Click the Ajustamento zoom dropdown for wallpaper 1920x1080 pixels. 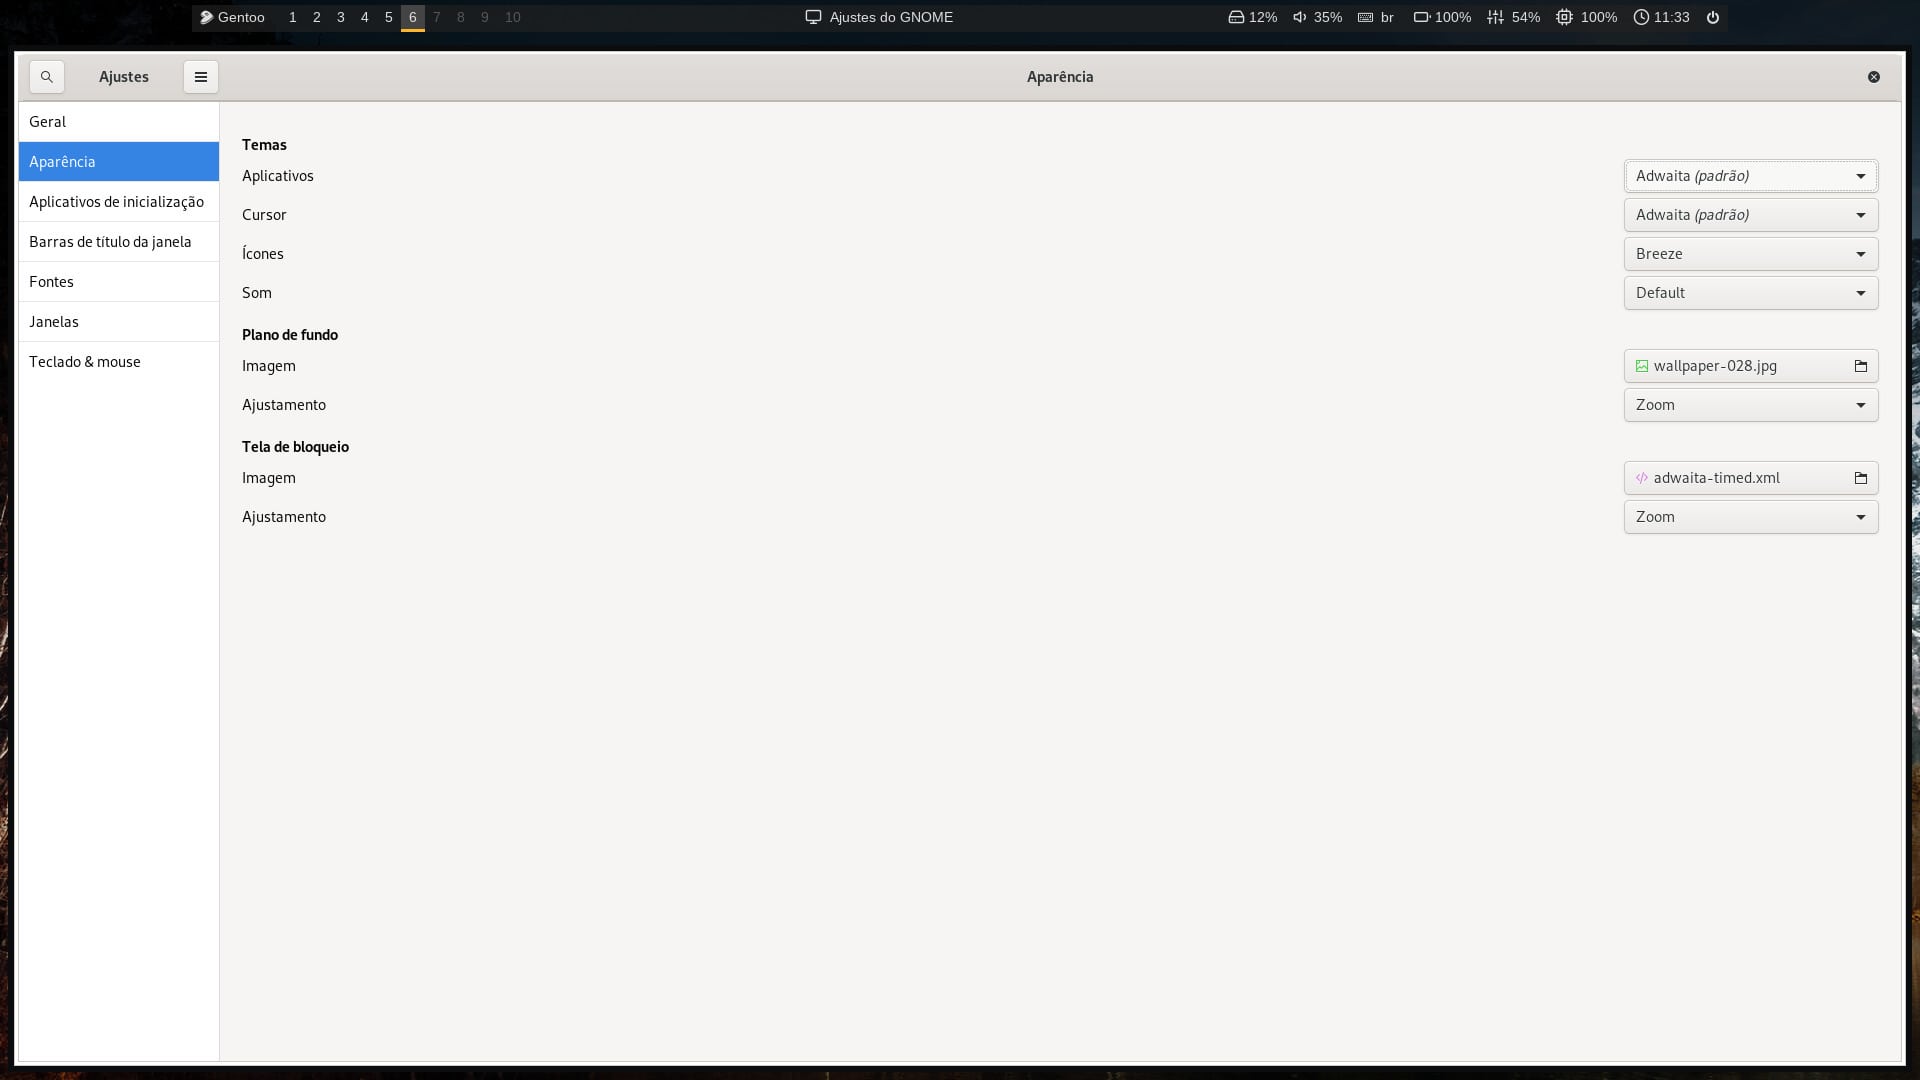(x=1750, y=404)
